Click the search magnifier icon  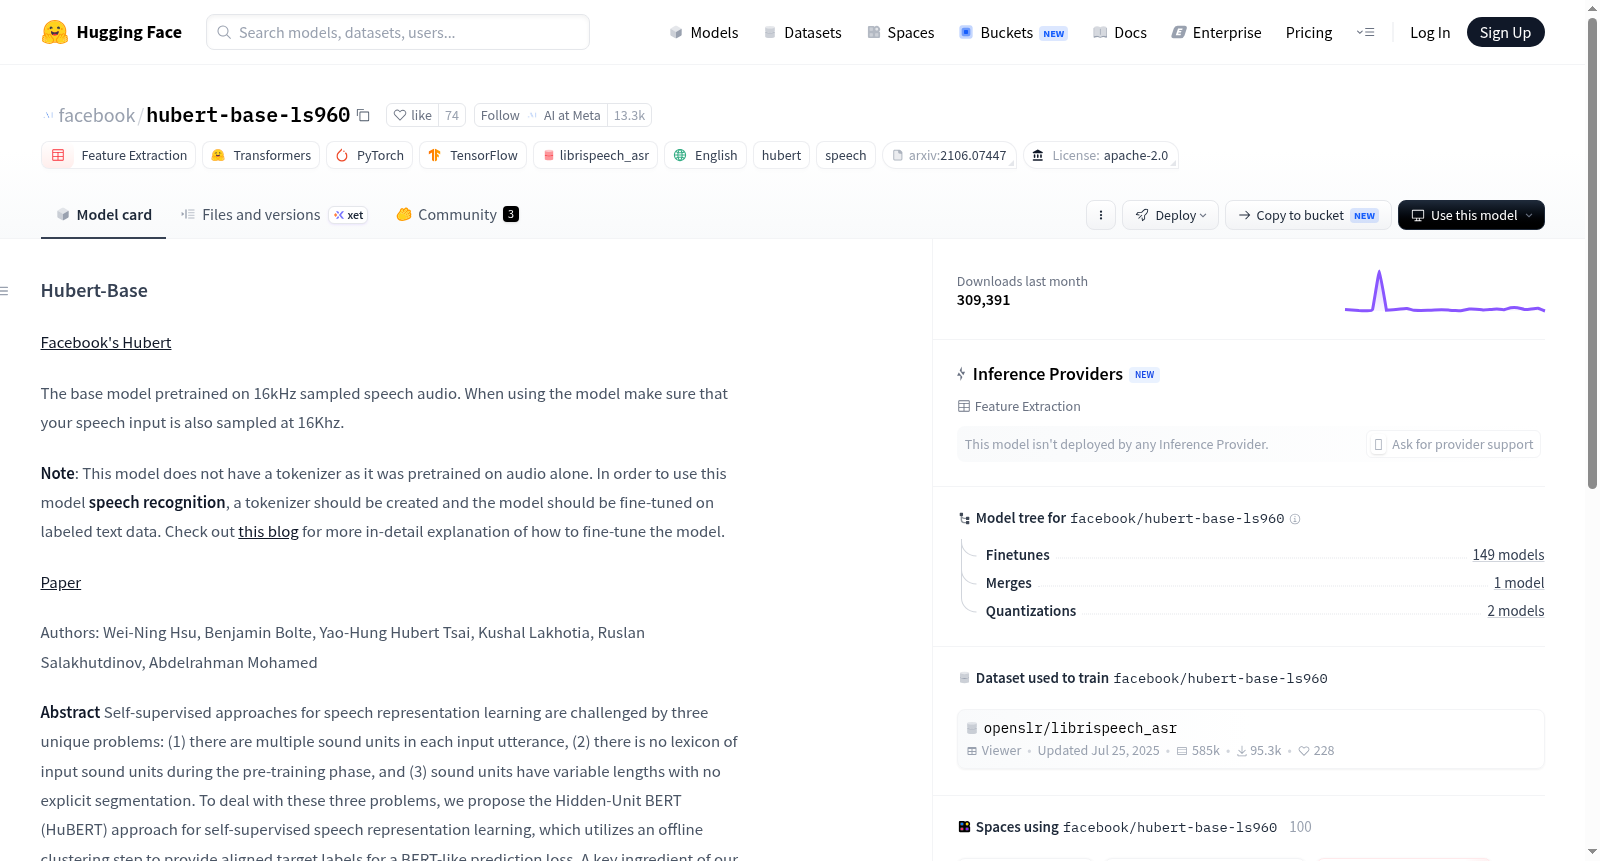point(224,32)
